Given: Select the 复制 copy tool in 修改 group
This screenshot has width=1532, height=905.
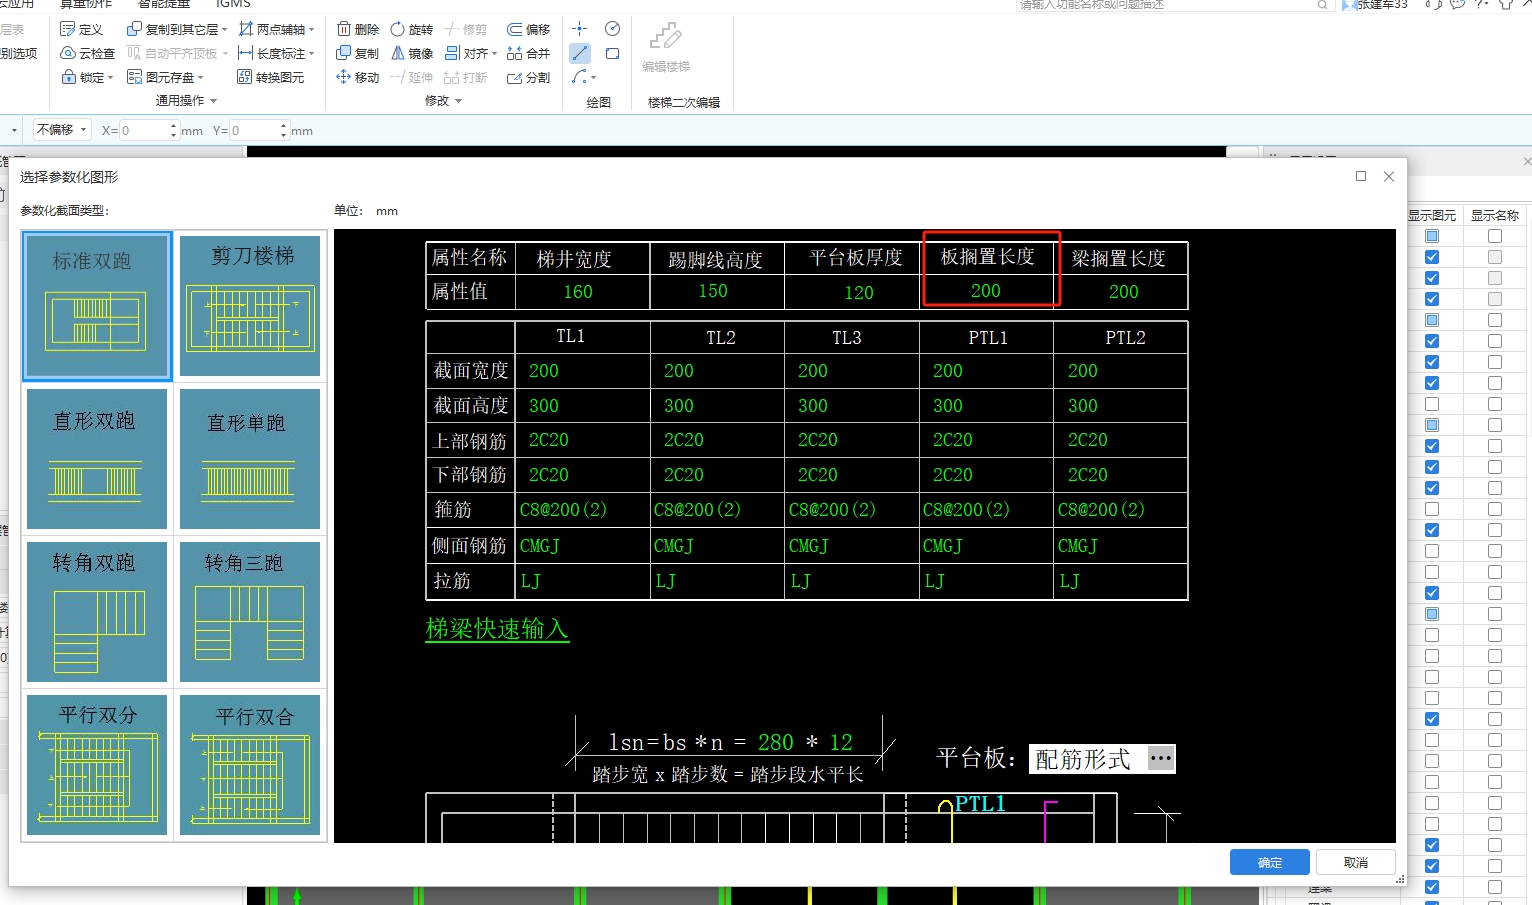Looking at the screenshot, I should (x=358, y=53).
